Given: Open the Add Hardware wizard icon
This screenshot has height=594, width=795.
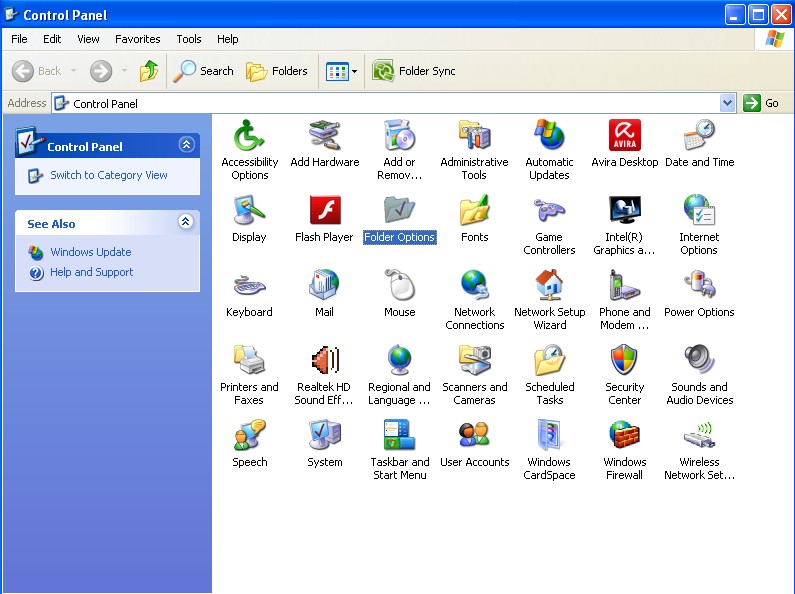Looking at the screenshot, I should 324,135.
